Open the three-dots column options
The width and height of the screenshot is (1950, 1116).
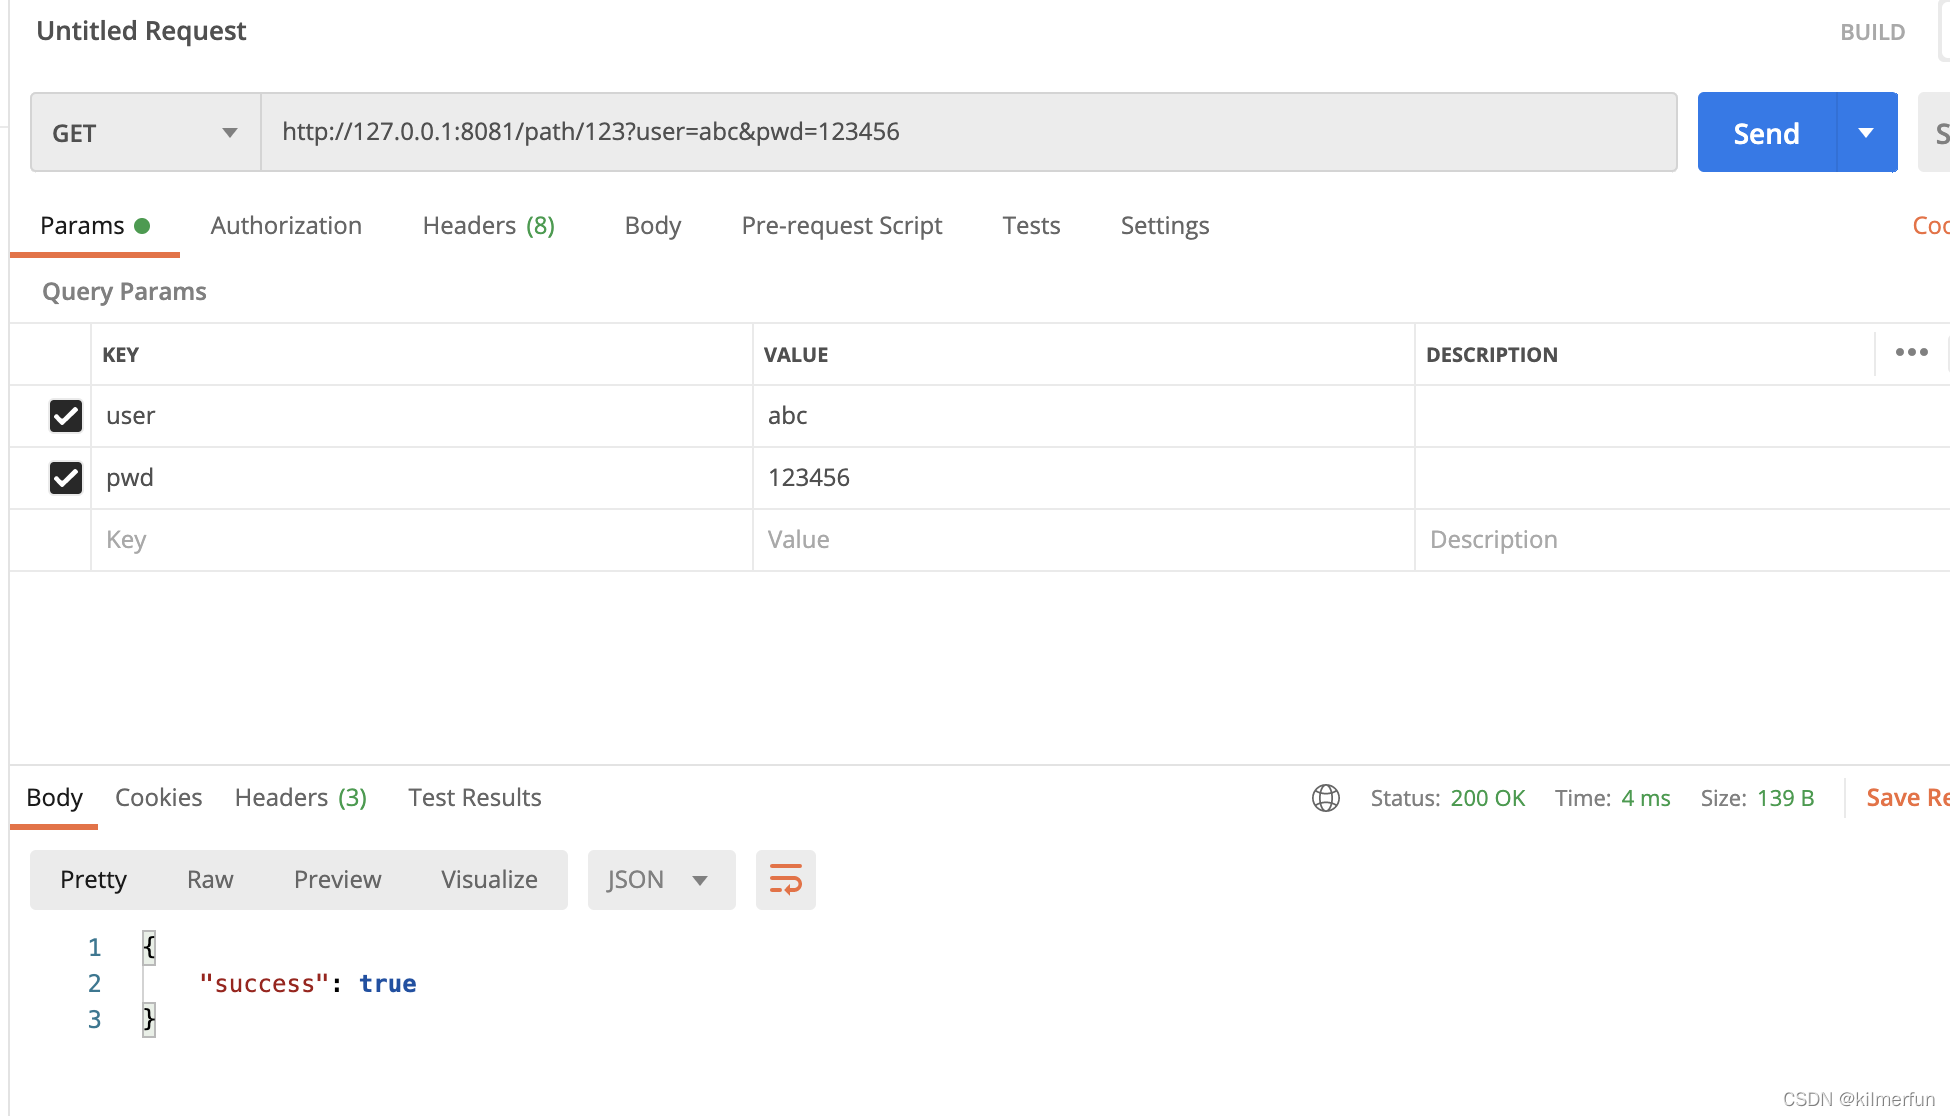pos(1911,353)
